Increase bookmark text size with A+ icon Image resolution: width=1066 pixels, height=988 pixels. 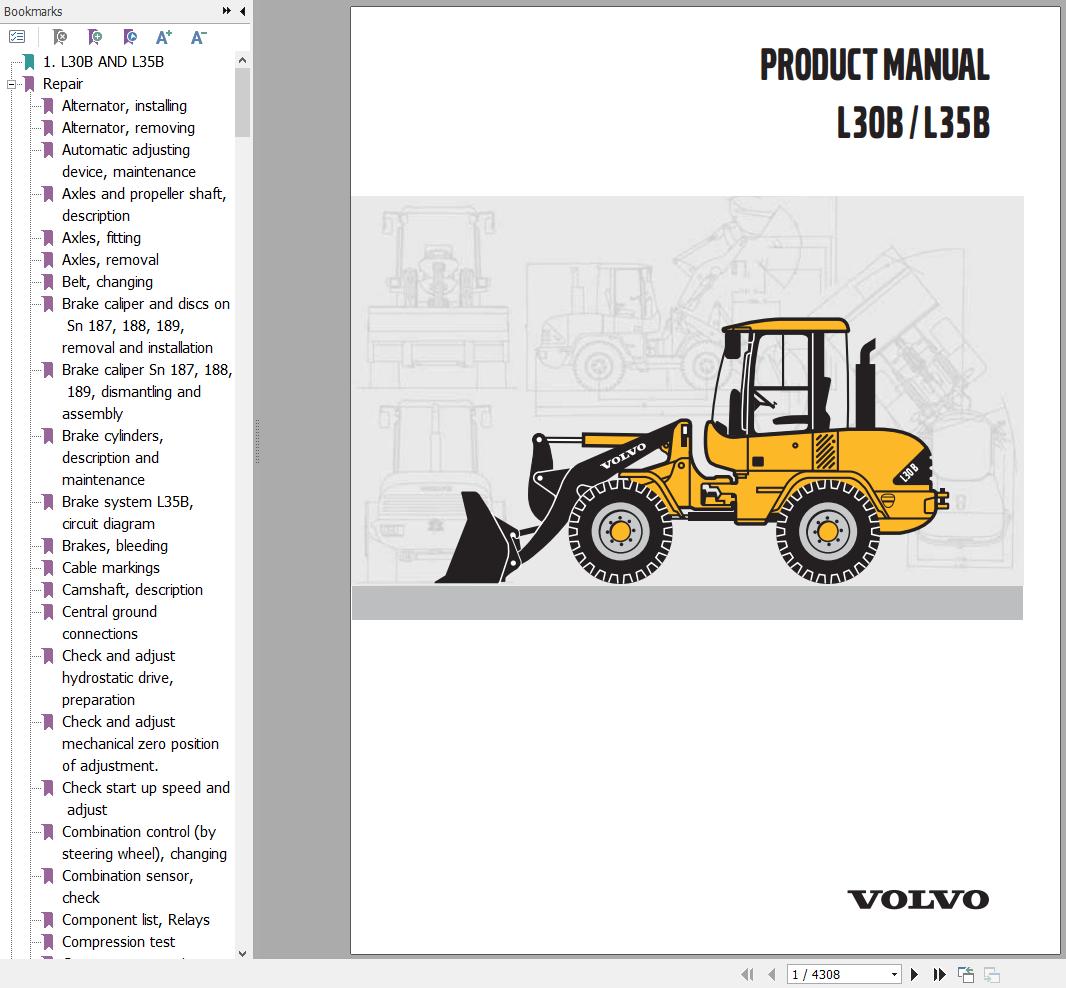tap(163, 36)
